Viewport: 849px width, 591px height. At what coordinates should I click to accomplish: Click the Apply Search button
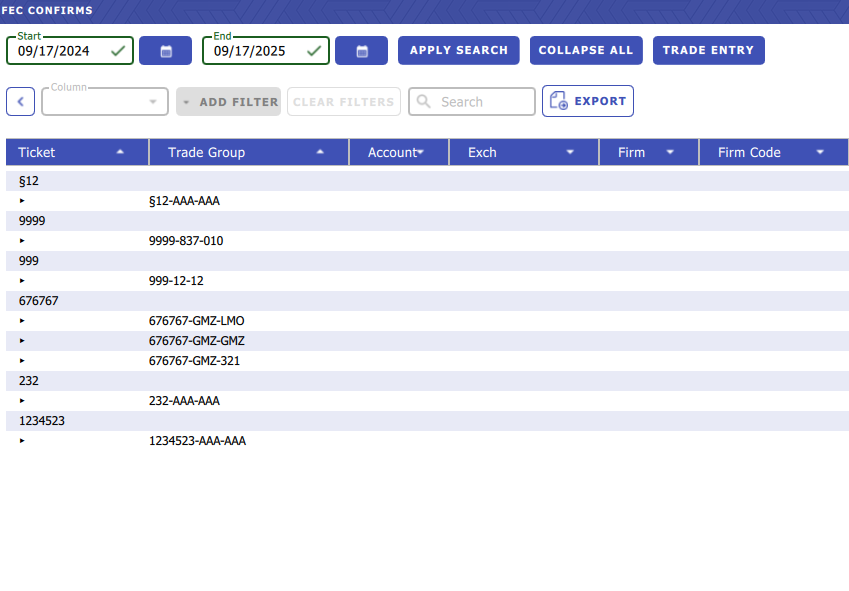(458, 51)
